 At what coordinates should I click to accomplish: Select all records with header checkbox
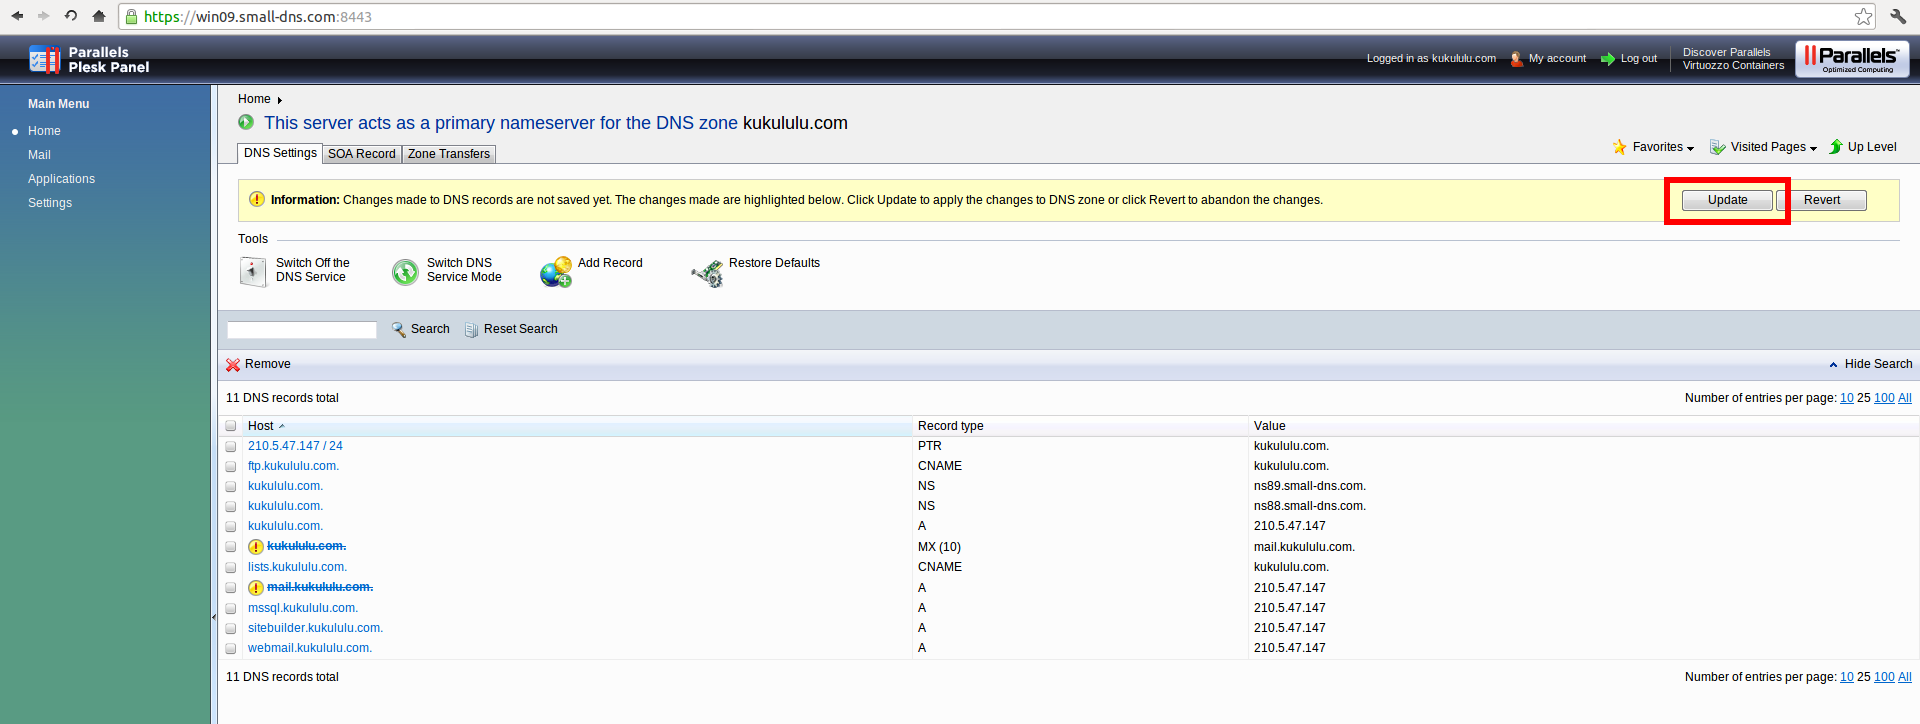(x=231, y=426)
